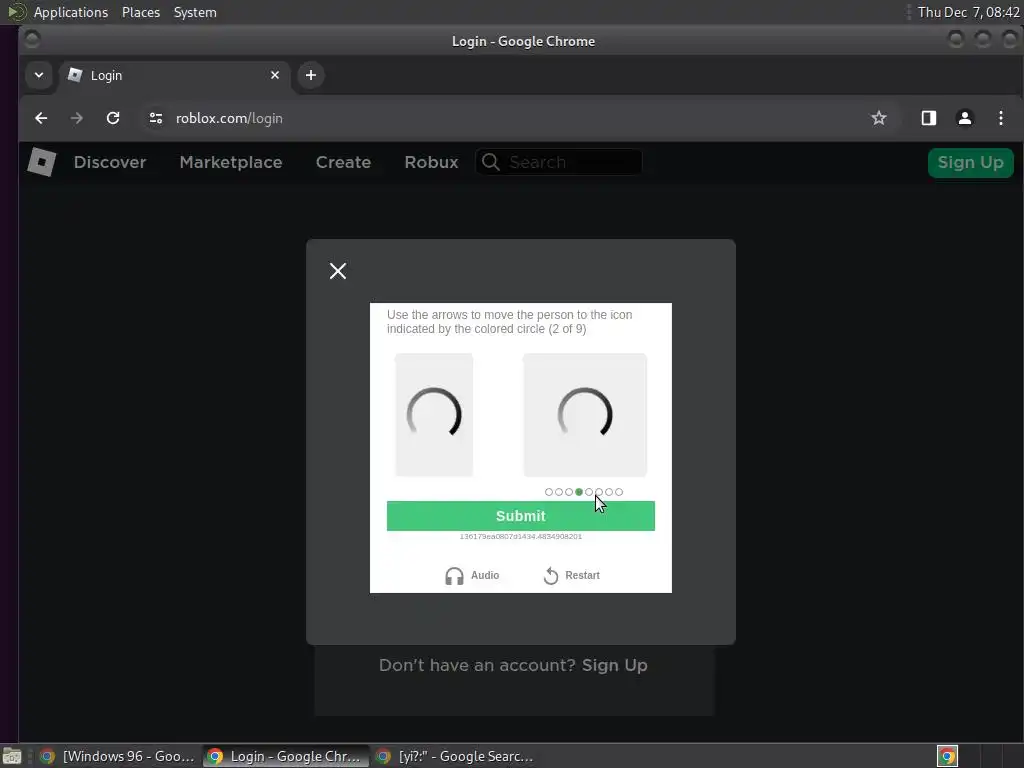
Task: Switch to Windows 96 taskbar window
Action: point(118,756)
